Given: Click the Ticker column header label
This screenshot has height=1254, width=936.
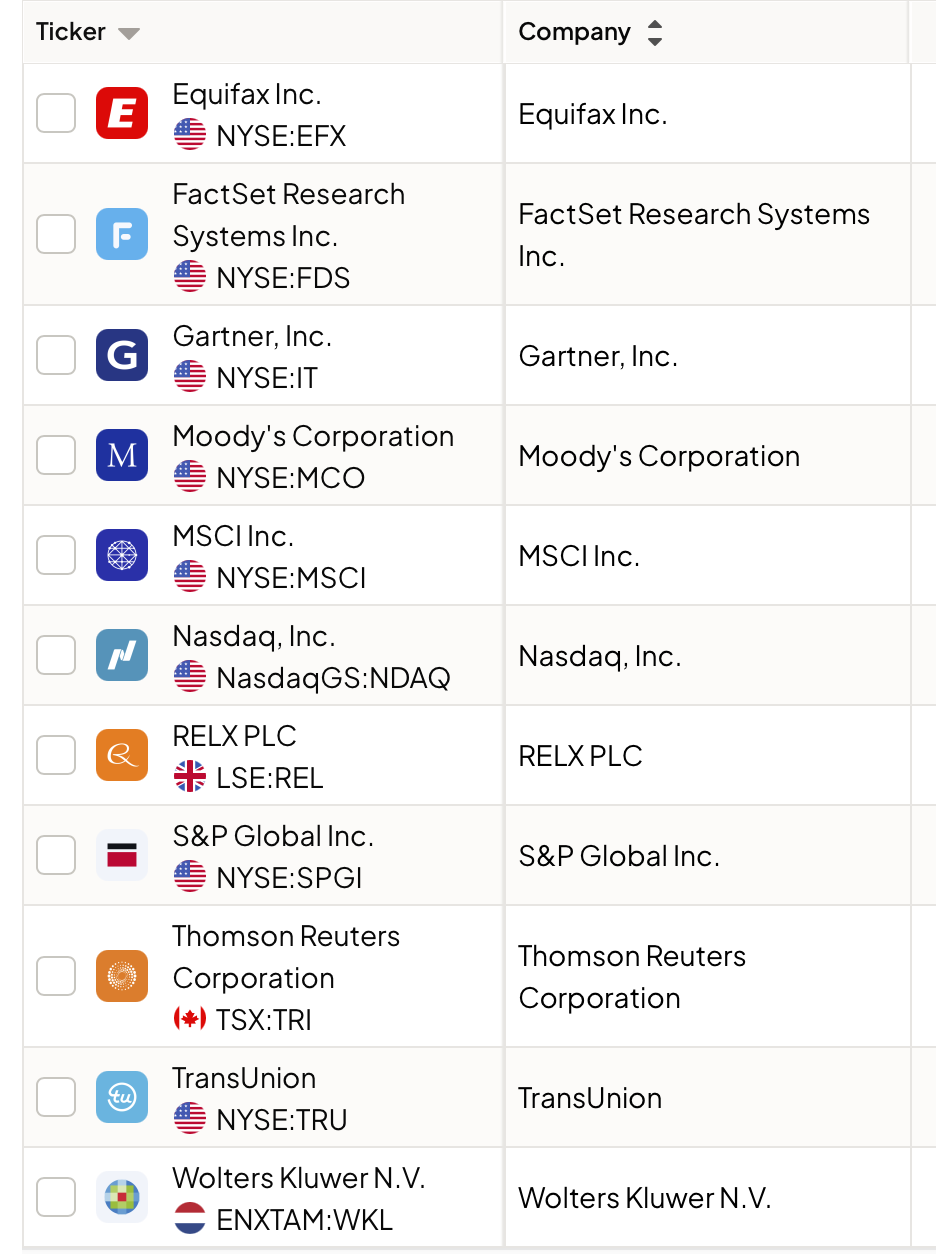Looking at the screenshot, I should (70, 32).
